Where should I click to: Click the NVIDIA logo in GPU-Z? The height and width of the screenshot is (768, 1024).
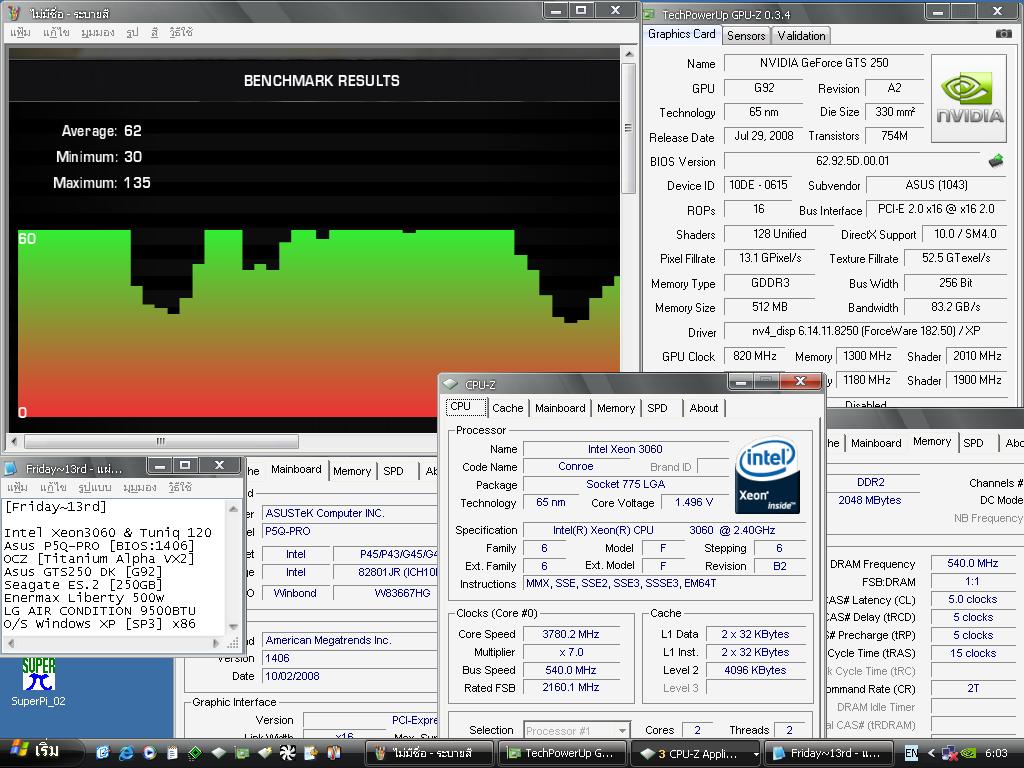[968, 98]
